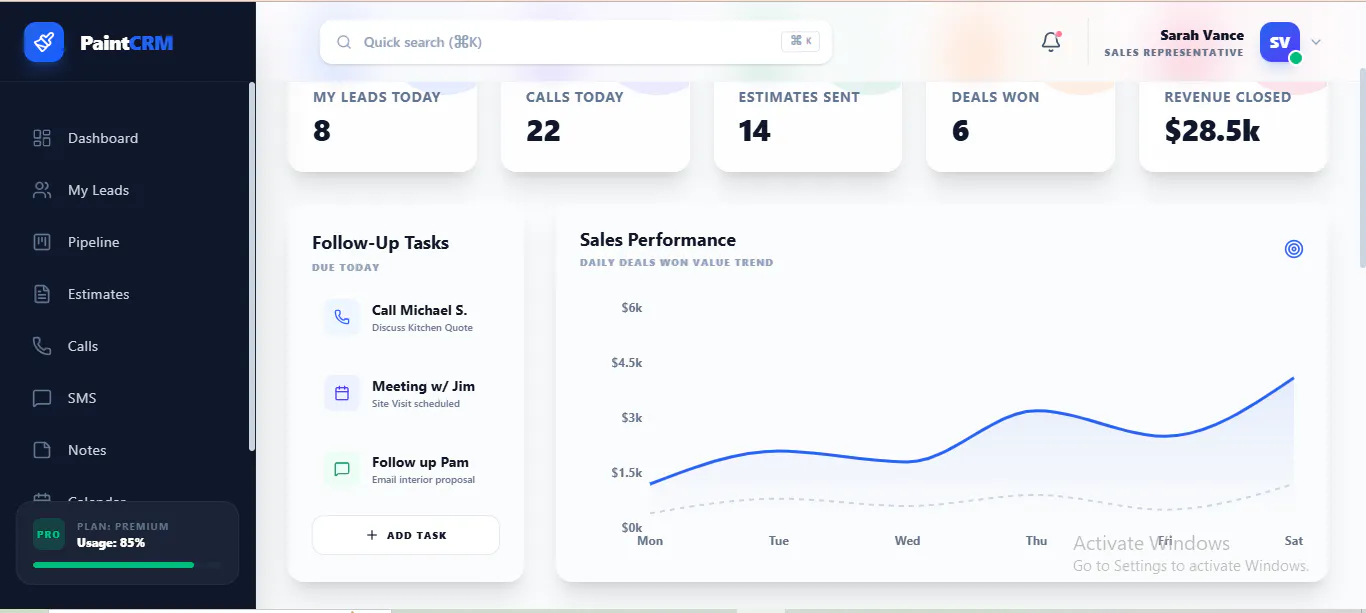Click the SMS chat bubble icon

[x=42, y=398]
